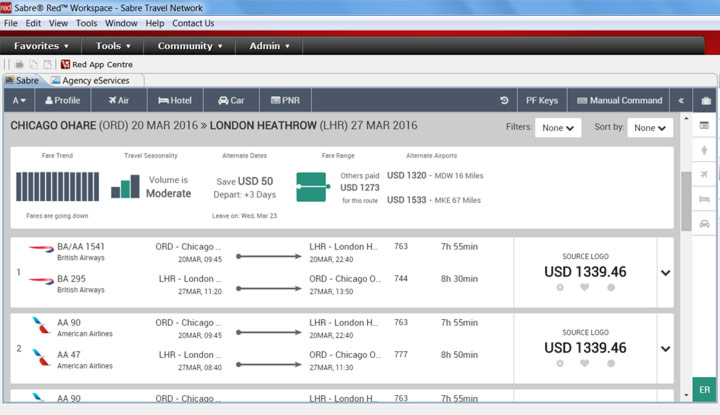Click the American Airlines logo for AA 47

[41, 358]
